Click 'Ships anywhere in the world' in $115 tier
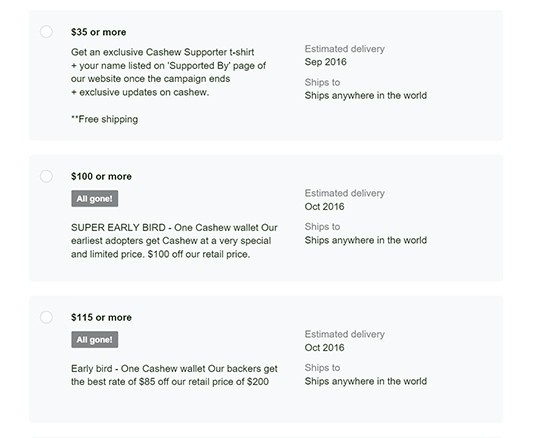Screen dimensions: 550x438 click(x=366, y=381)
